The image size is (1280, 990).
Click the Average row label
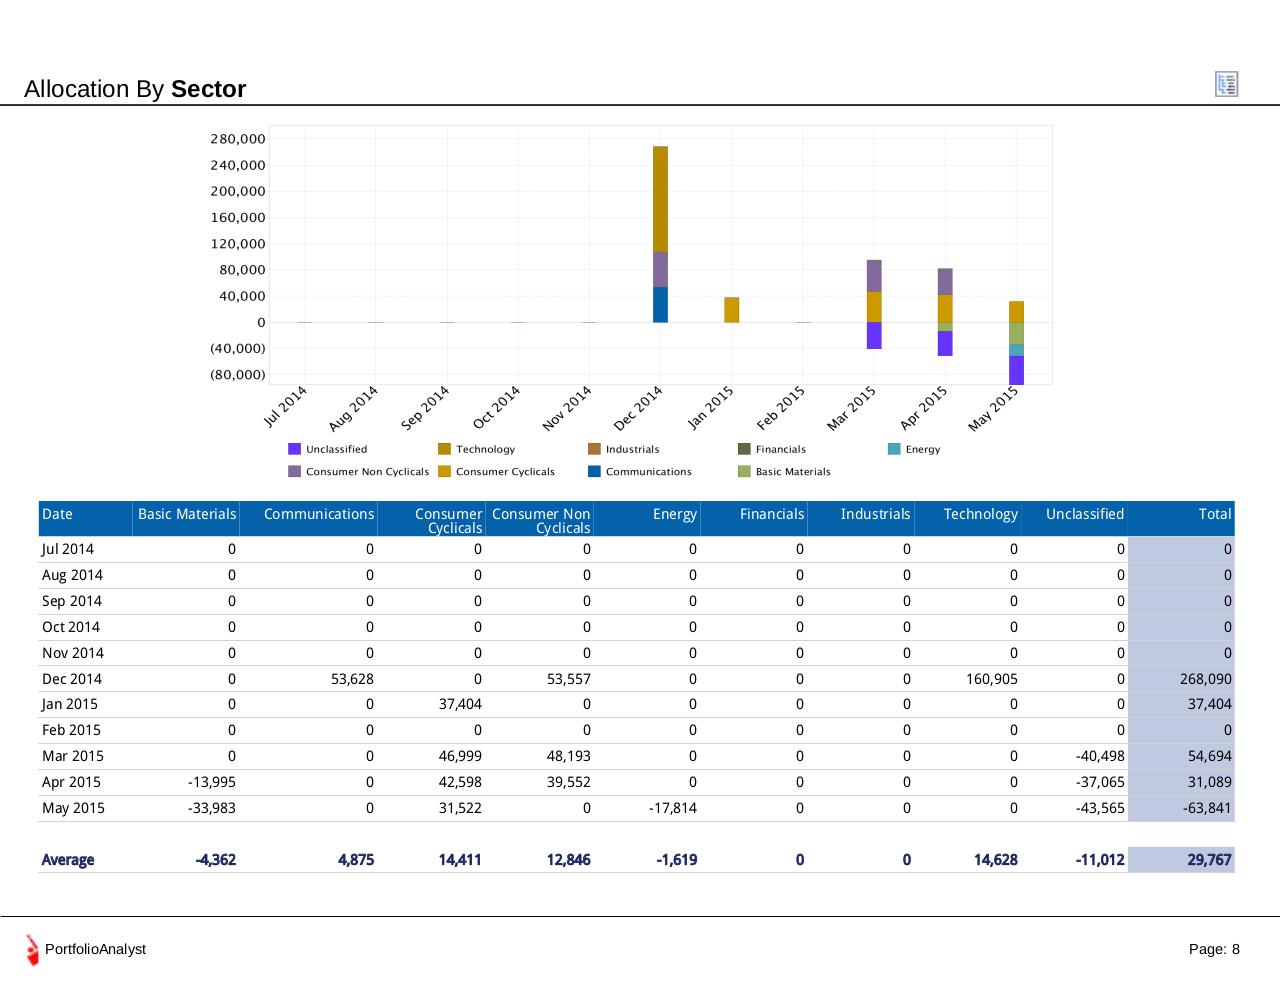click(68, 860)
